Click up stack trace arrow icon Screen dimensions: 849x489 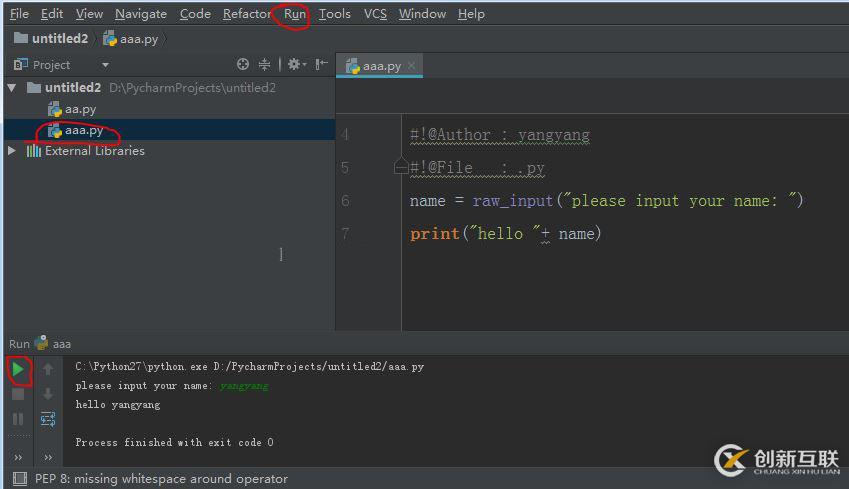48,369
